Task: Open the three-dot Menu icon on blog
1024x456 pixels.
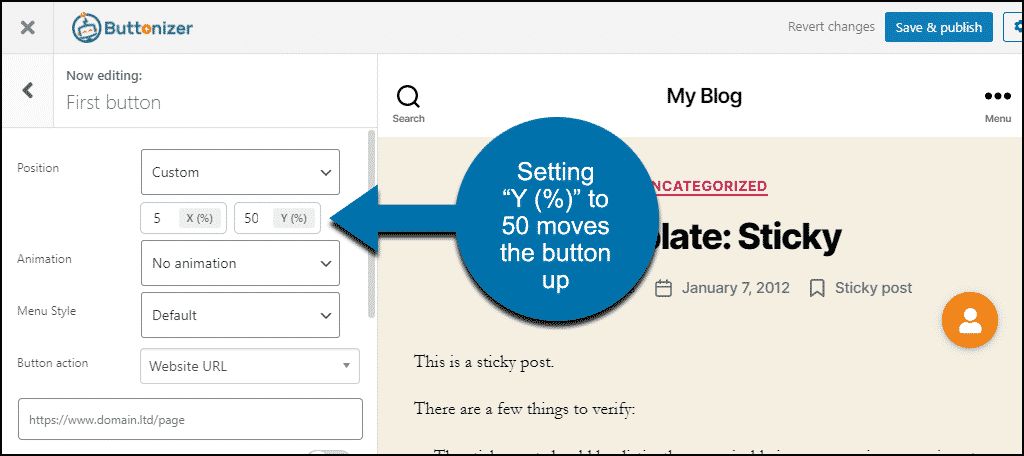Action: [x=997, y=103]
